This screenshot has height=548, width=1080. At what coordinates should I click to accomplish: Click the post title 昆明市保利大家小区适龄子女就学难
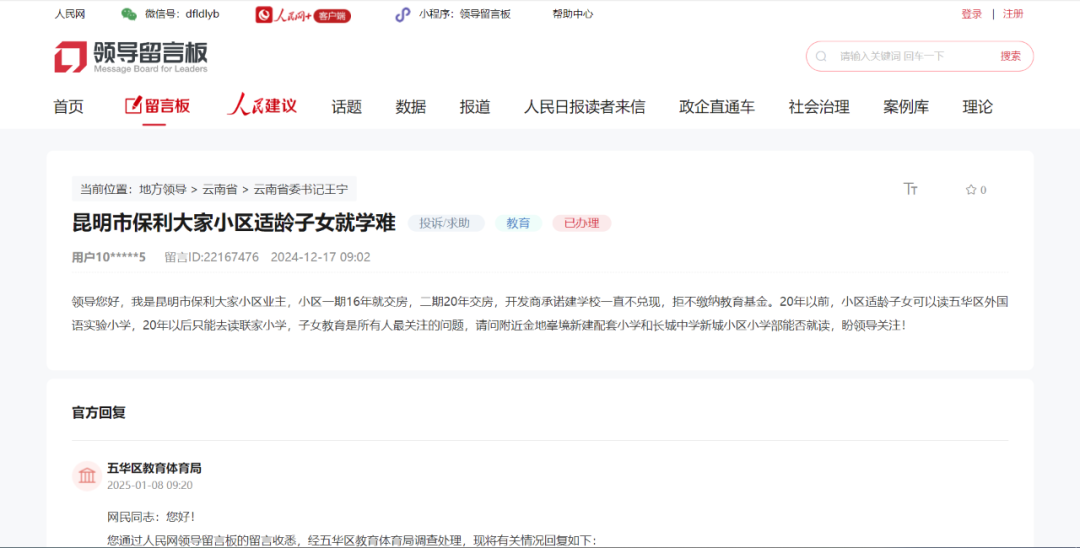pyautogui.click(x=234, y=223)
